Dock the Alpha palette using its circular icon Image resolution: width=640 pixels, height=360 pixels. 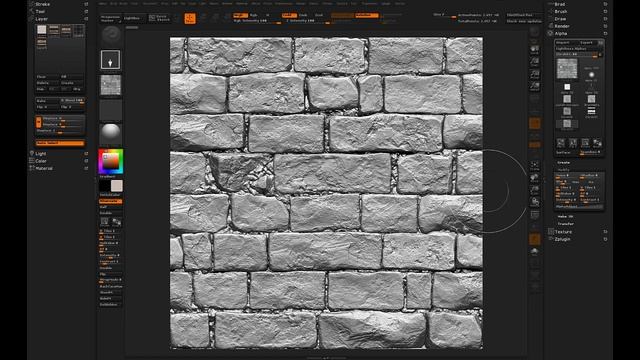tap(605, 33)
